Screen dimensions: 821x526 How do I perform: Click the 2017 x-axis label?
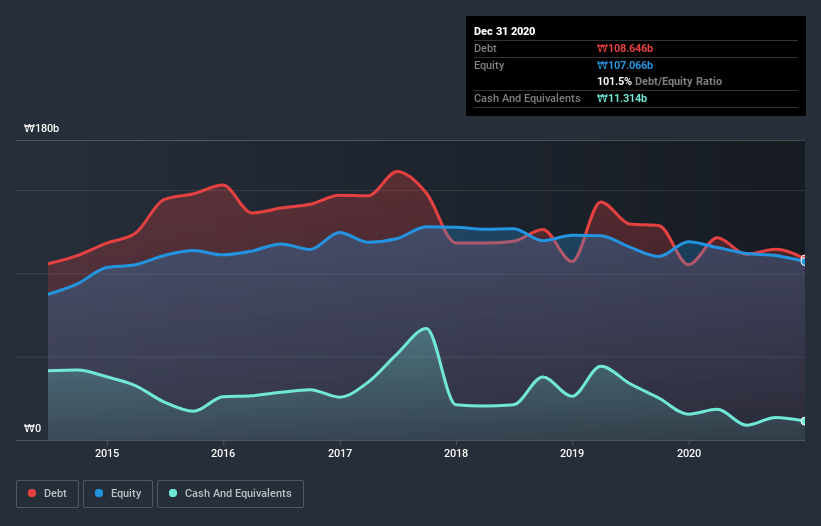pyautogui.click(x=340, y=453)
